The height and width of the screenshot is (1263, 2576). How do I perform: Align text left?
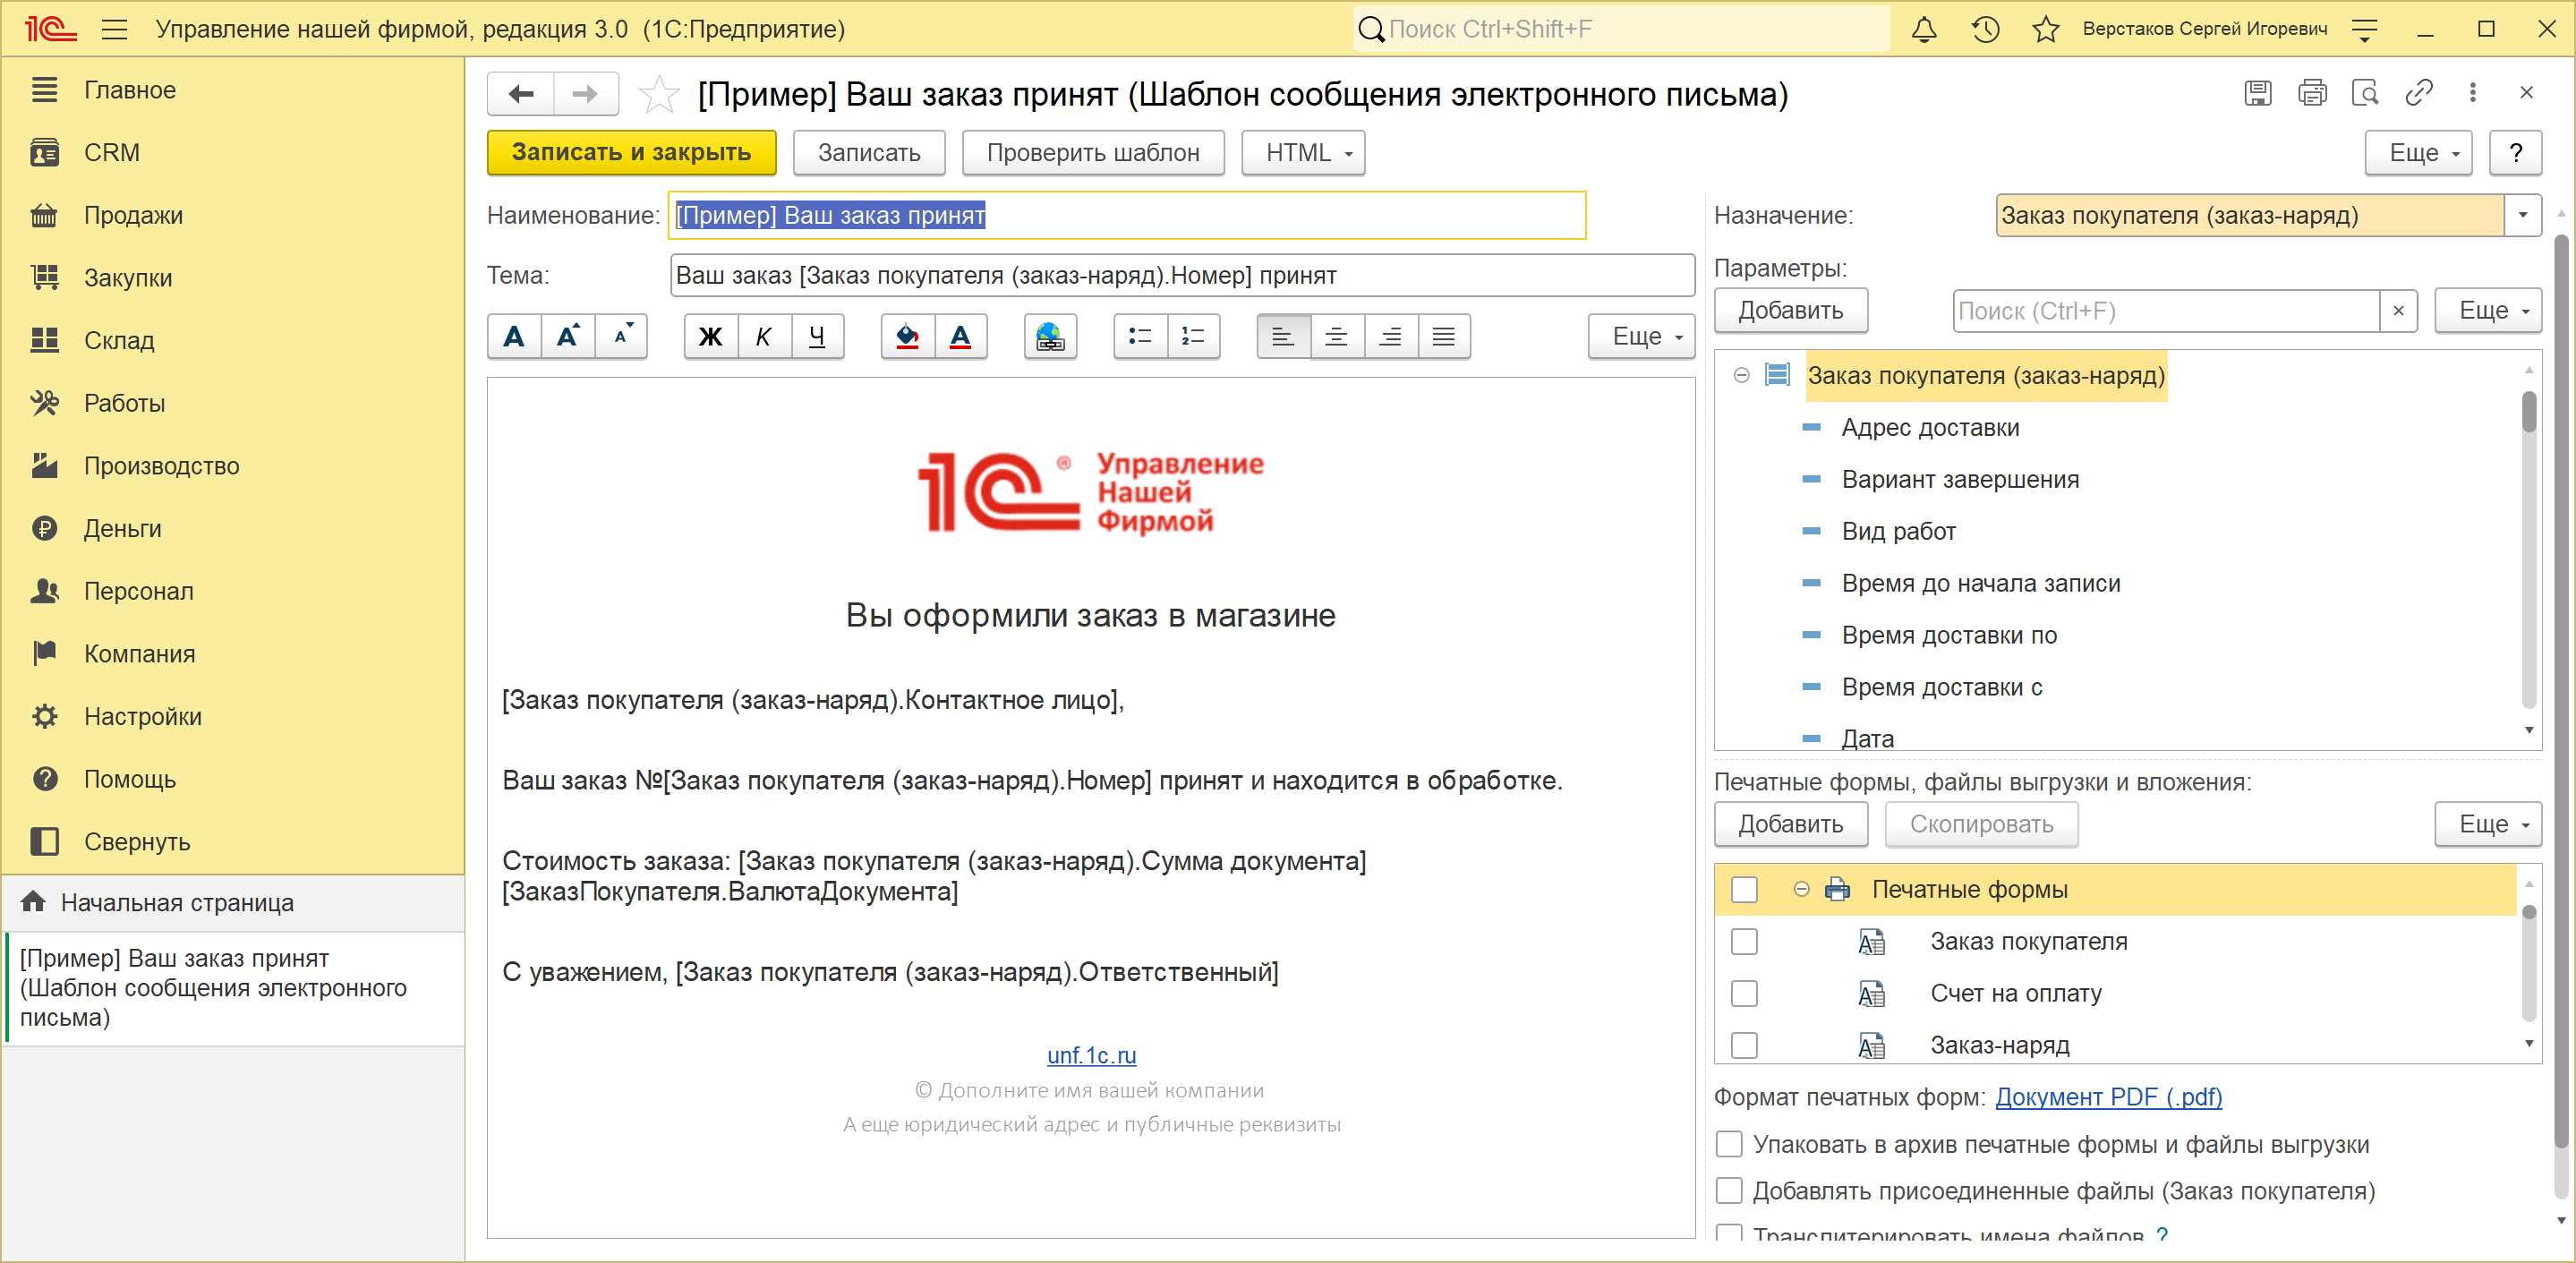point(1283,336)
